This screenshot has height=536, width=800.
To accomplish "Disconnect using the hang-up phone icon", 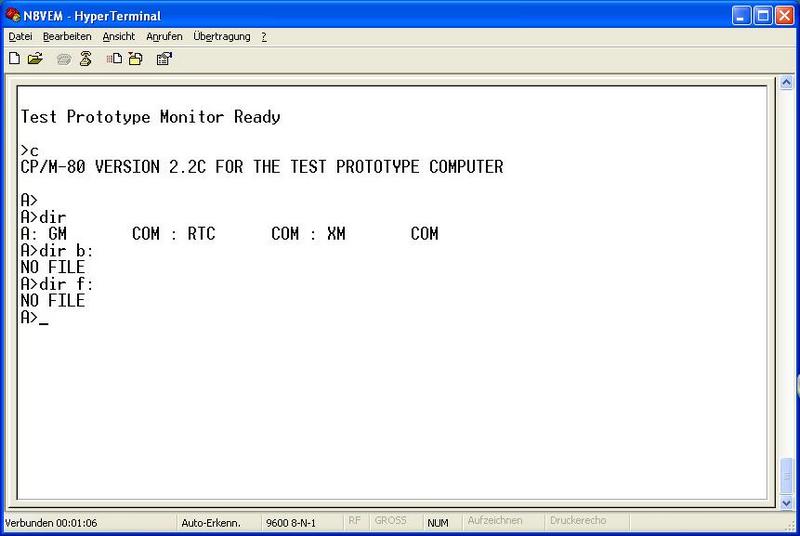I will click(x=86, y=59).
